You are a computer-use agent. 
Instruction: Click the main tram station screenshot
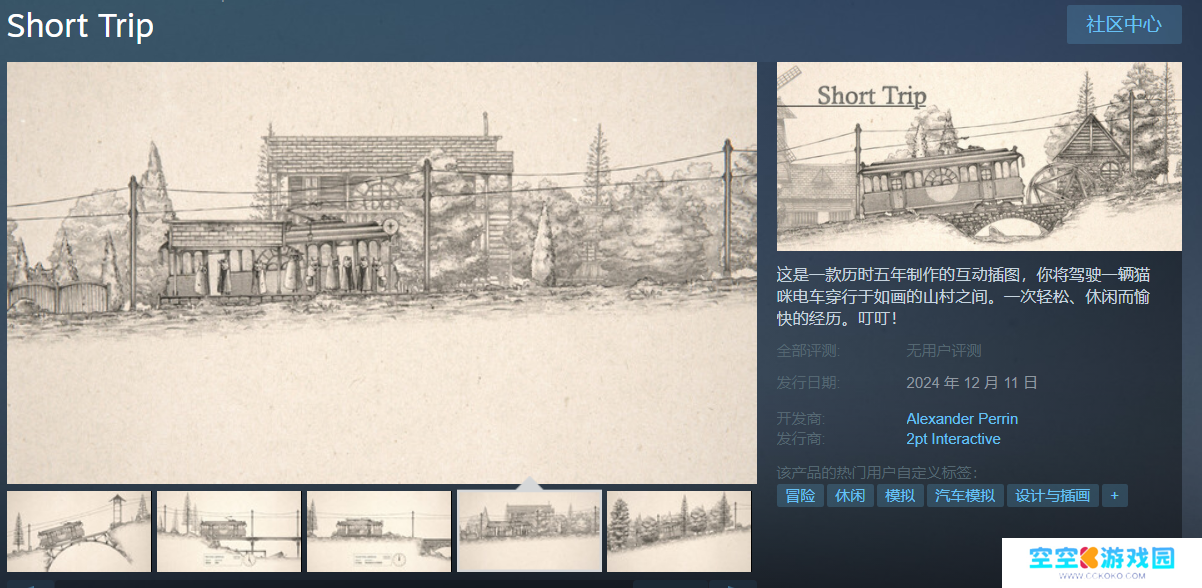click(382, 273)
